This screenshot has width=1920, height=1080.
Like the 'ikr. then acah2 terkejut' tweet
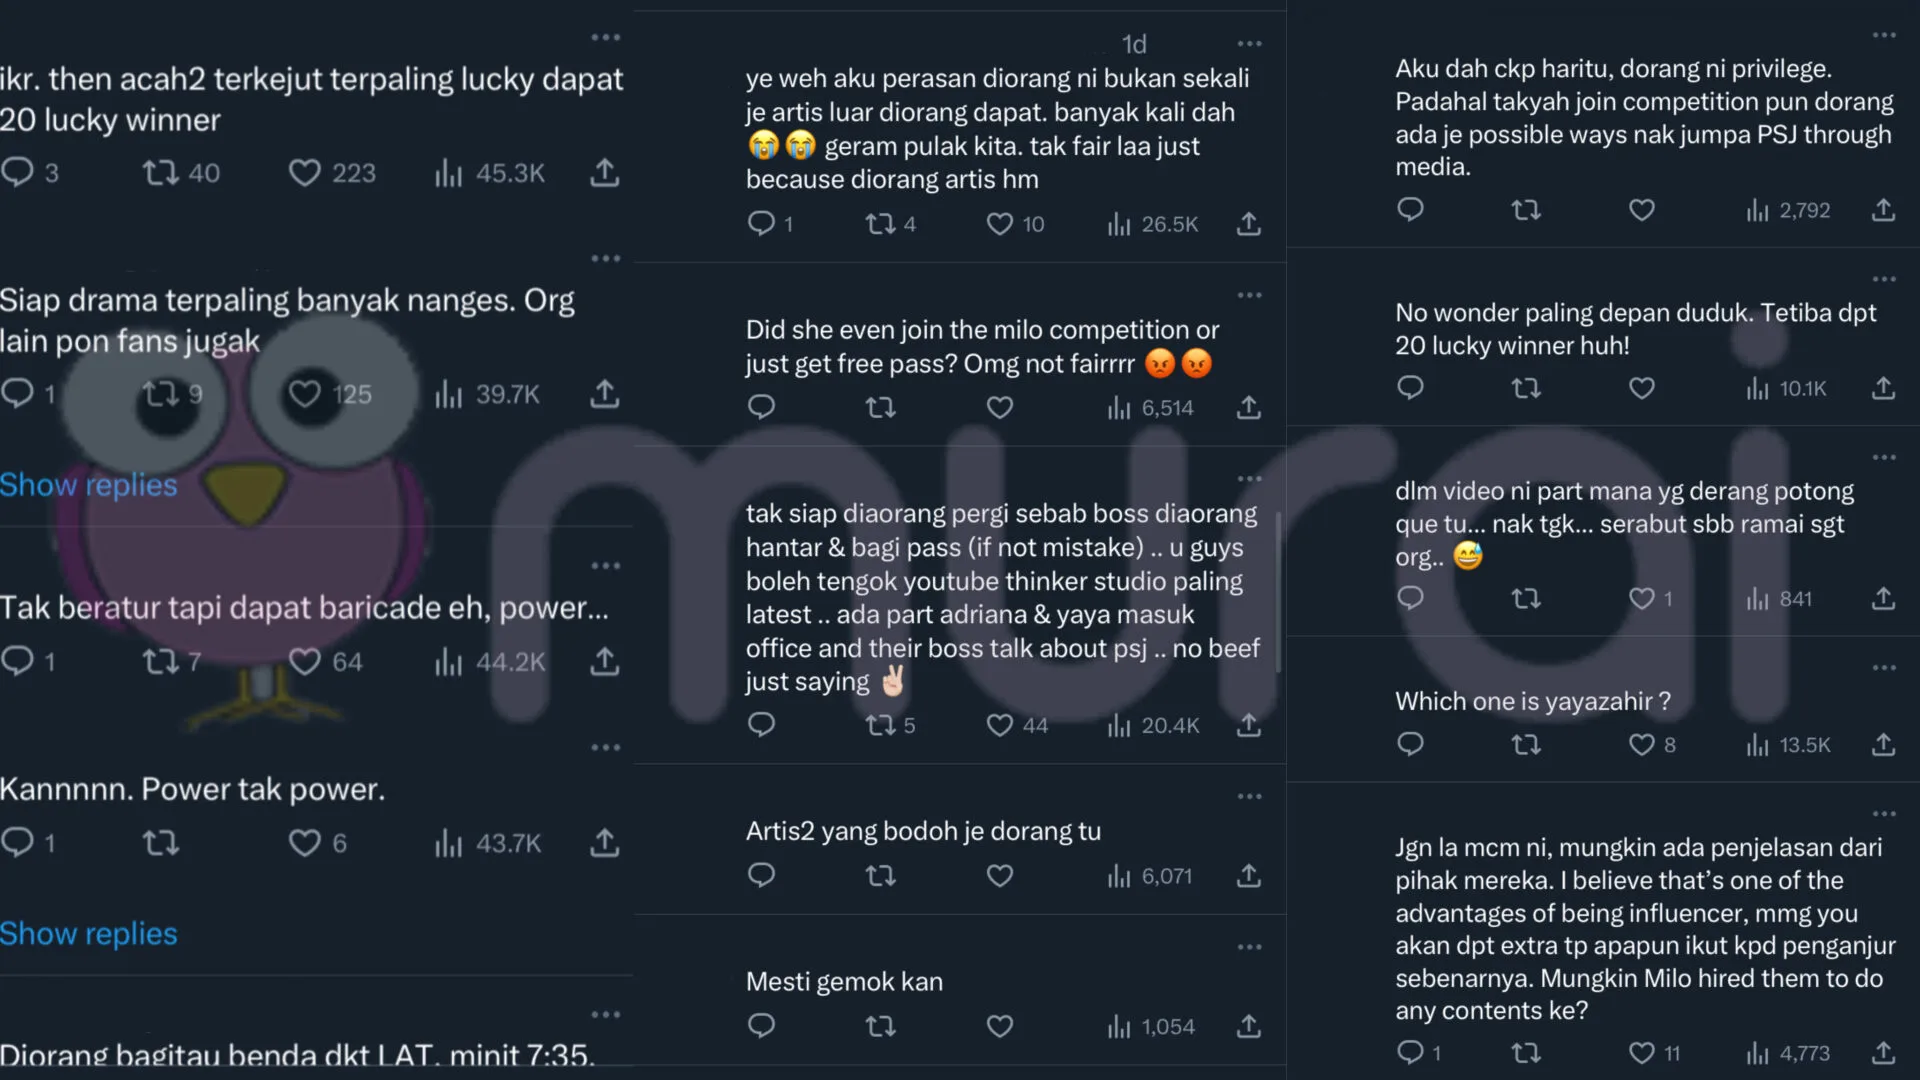tap(305, 173)
